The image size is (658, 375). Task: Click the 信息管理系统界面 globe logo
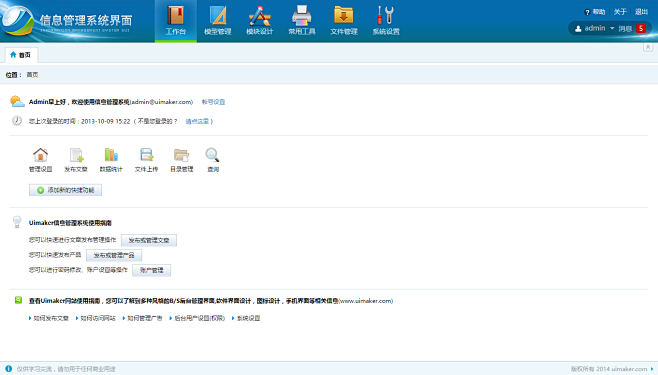point(18,21)
